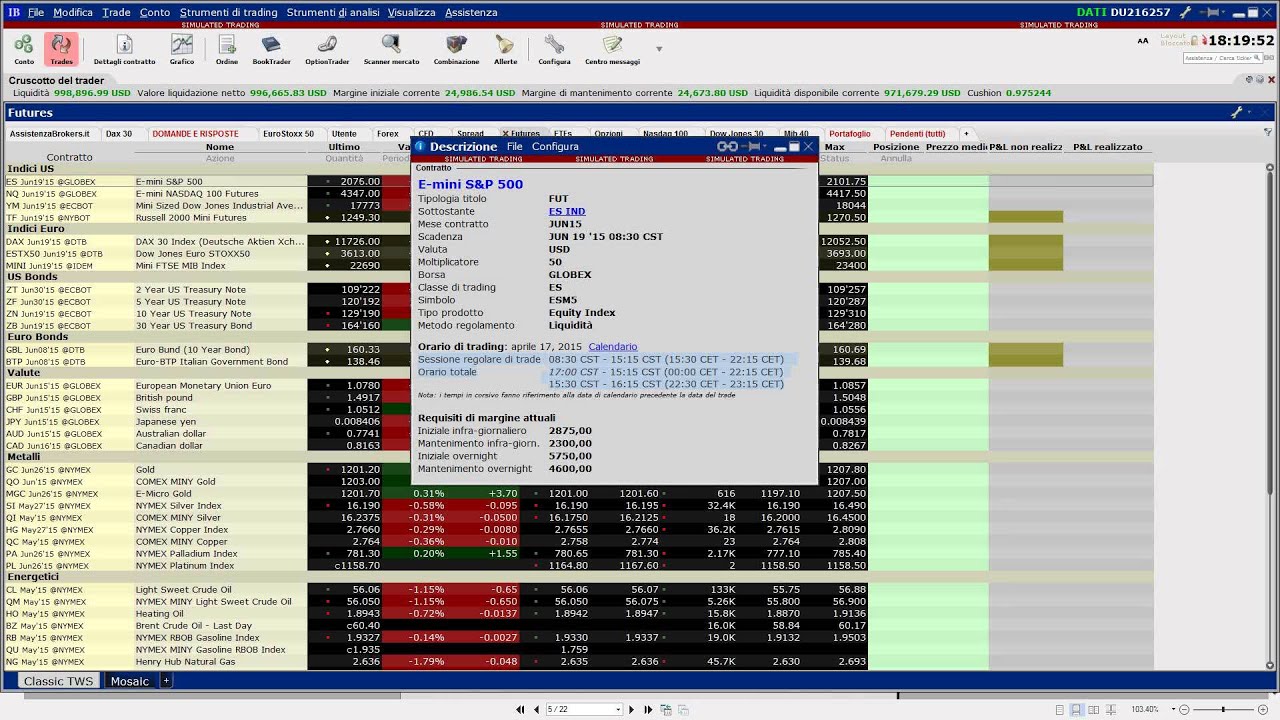Open the Allerte bell icon
Viewport: 1280px width, 720px height.
(505, 49)
